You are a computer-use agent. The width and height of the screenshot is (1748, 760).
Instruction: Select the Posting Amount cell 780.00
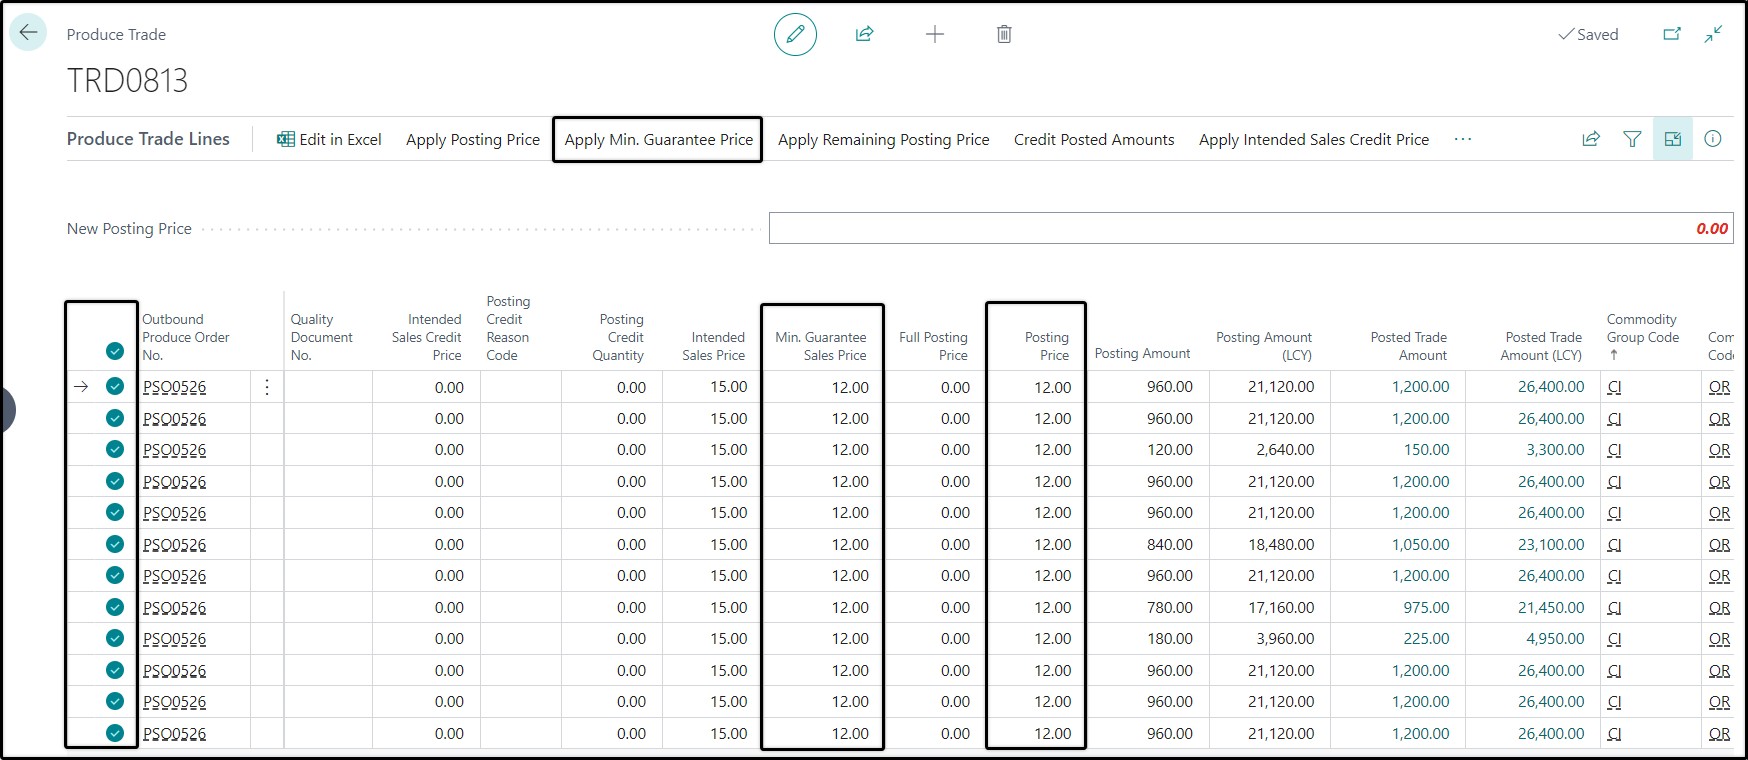[x=1147, y=608]
